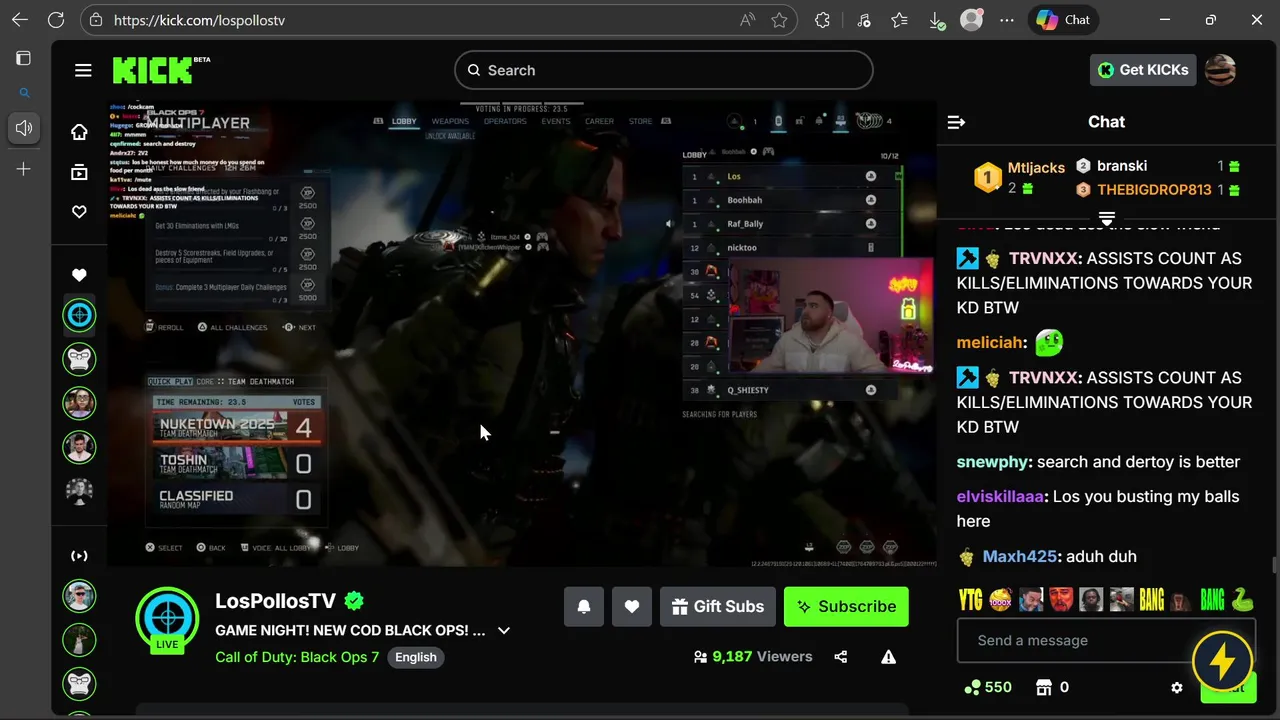Open browser Settings and more menu
The height and width of the screenshot is (720, 1280).
(1007, 20)
